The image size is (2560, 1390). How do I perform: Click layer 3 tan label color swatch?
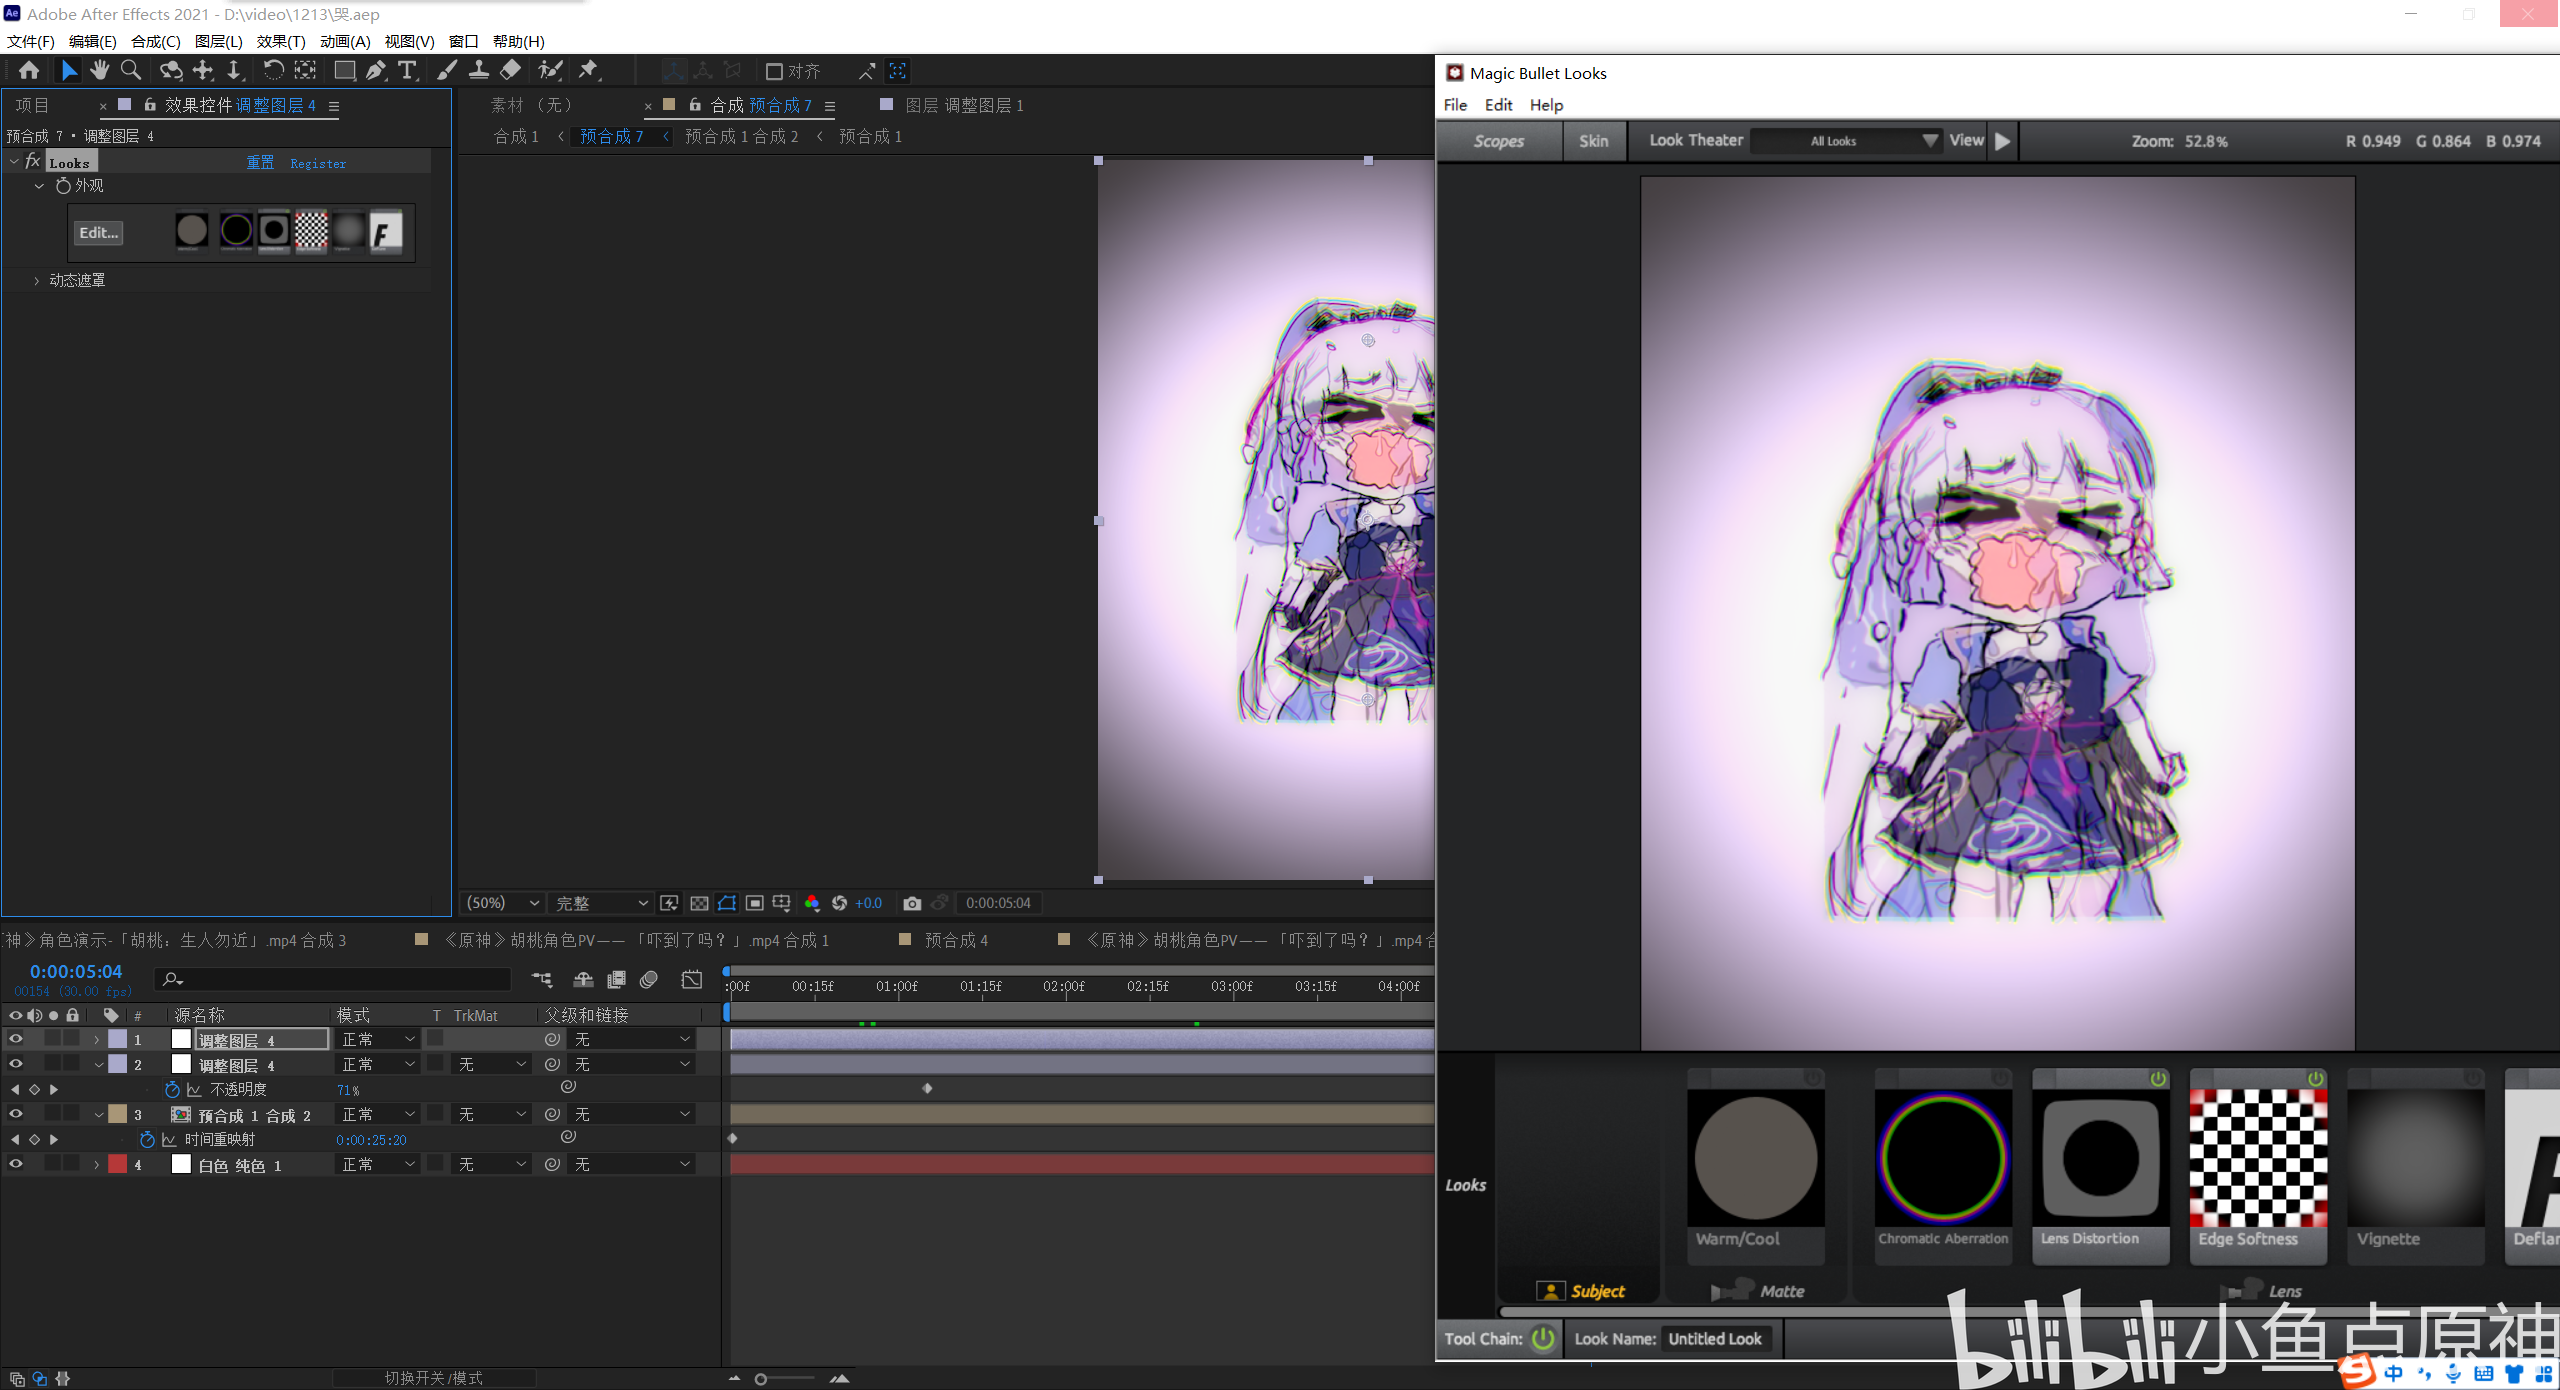pyautogui.click(x=118, y=1114)
